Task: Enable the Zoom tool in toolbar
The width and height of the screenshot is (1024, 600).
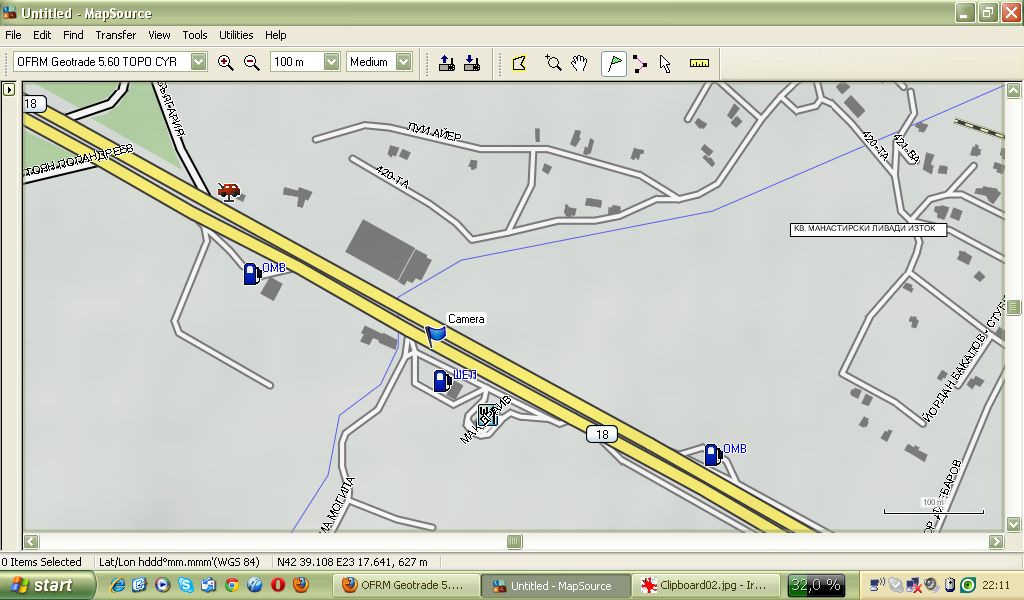Action: [x=553, y=63]
